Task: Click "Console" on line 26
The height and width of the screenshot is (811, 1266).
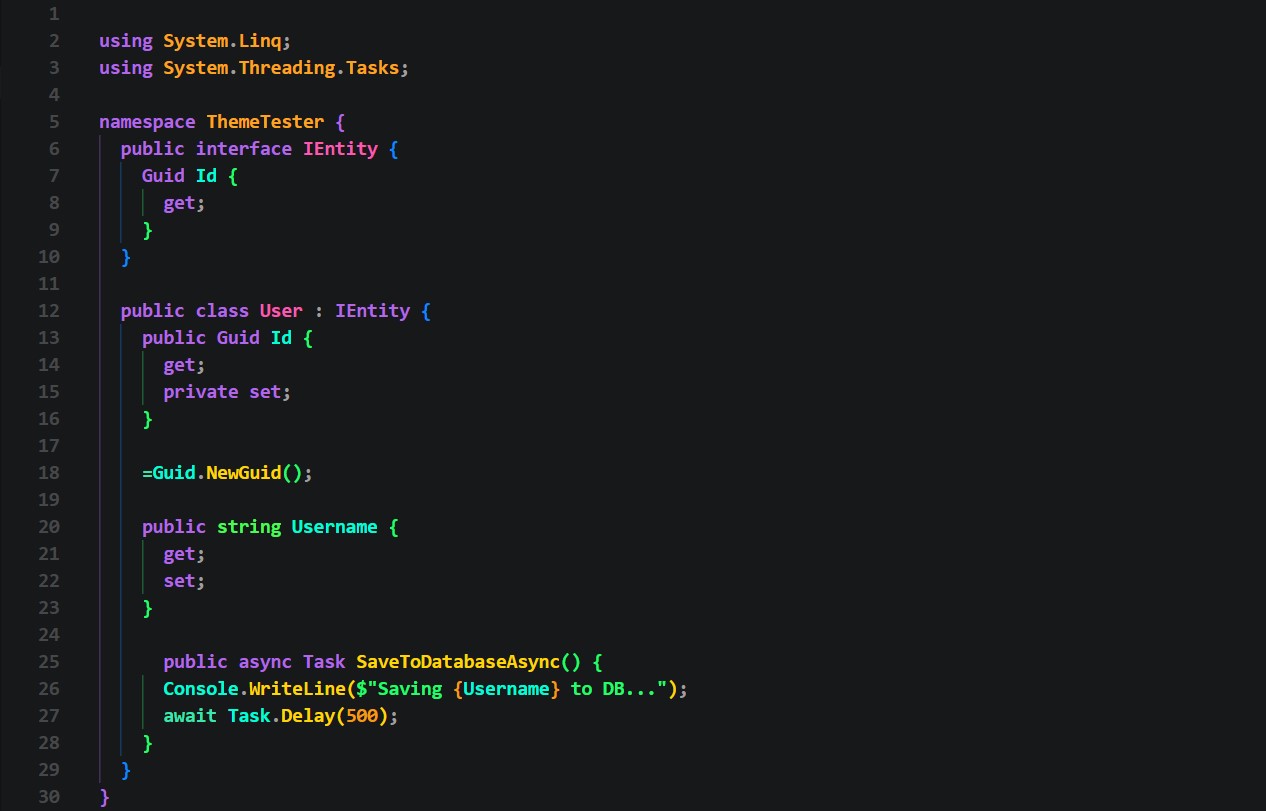Action: click(201, 689)
